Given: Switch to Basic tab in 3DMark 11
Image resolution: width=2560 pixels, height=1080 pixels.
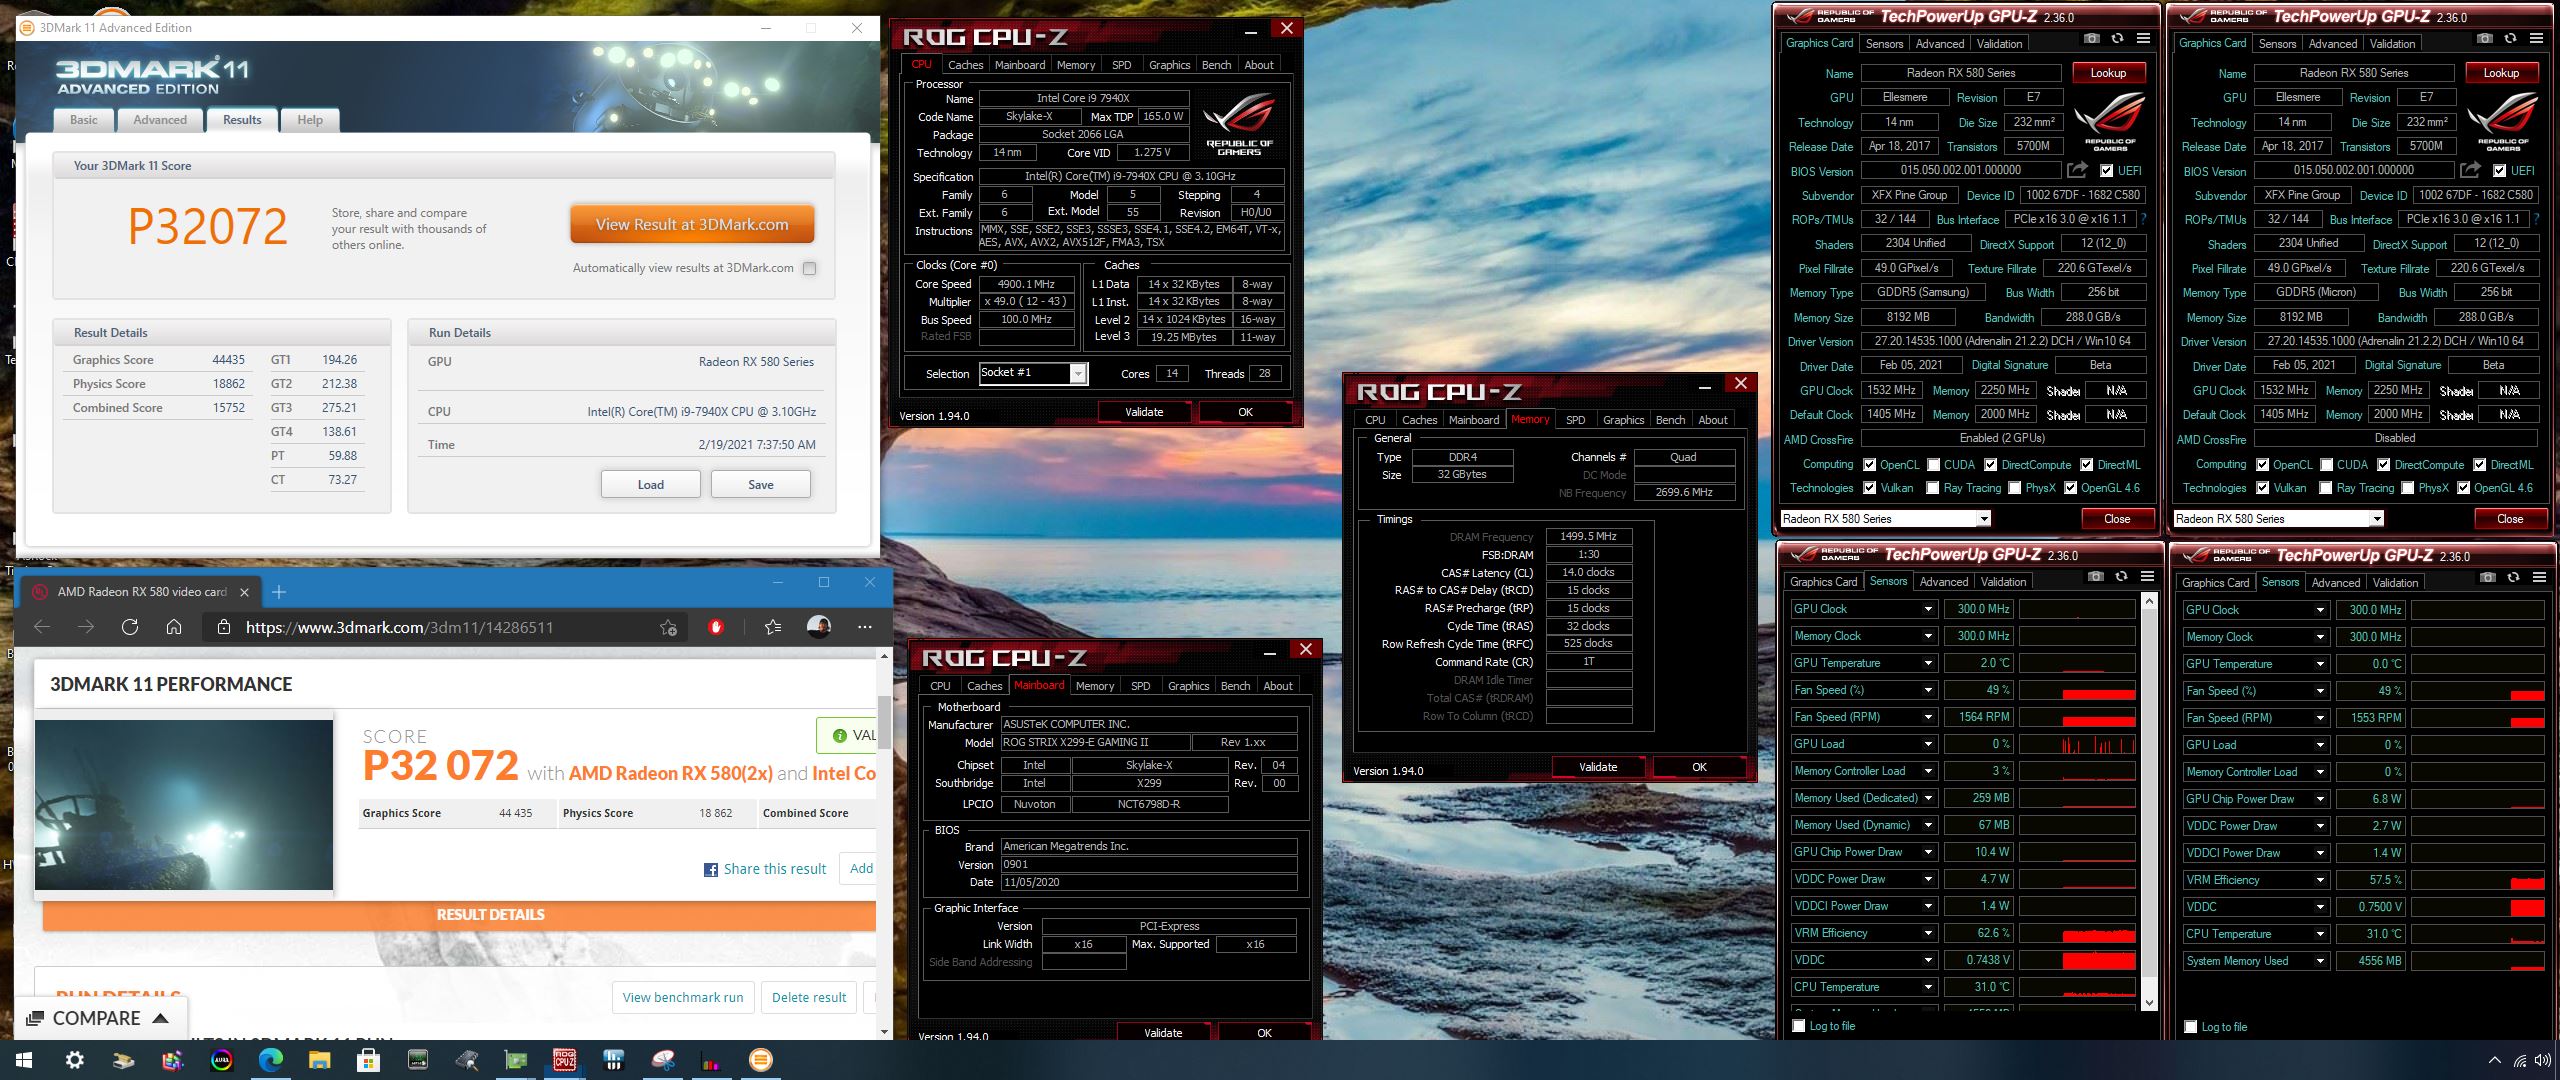Looking at the screenshot, I should (84, 120).
